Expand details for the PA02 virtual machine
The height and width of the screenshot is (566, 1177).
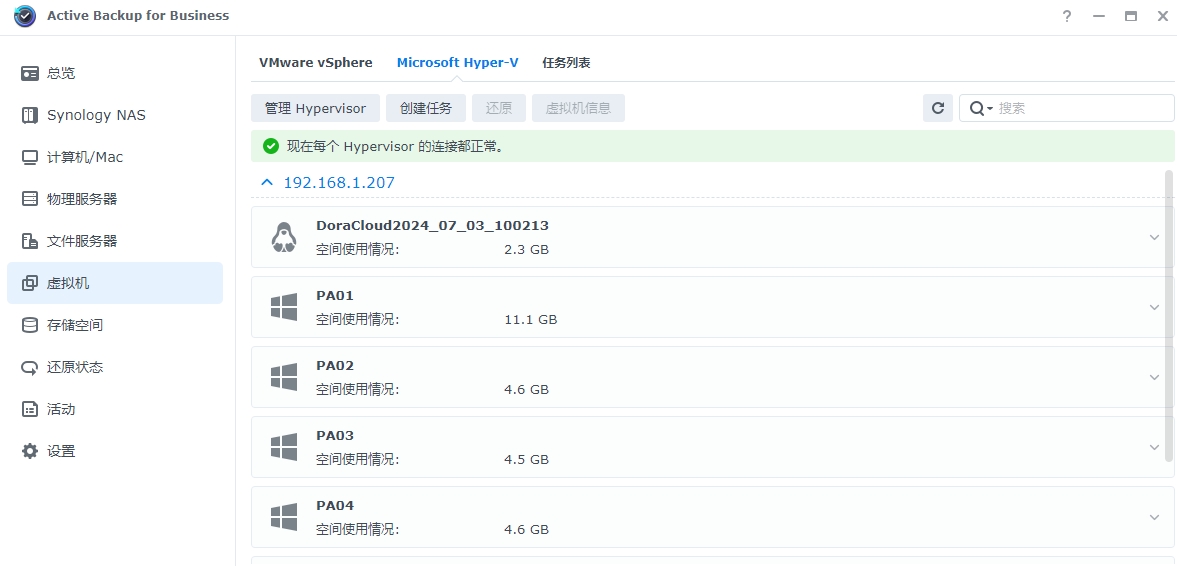[1154, 377]
